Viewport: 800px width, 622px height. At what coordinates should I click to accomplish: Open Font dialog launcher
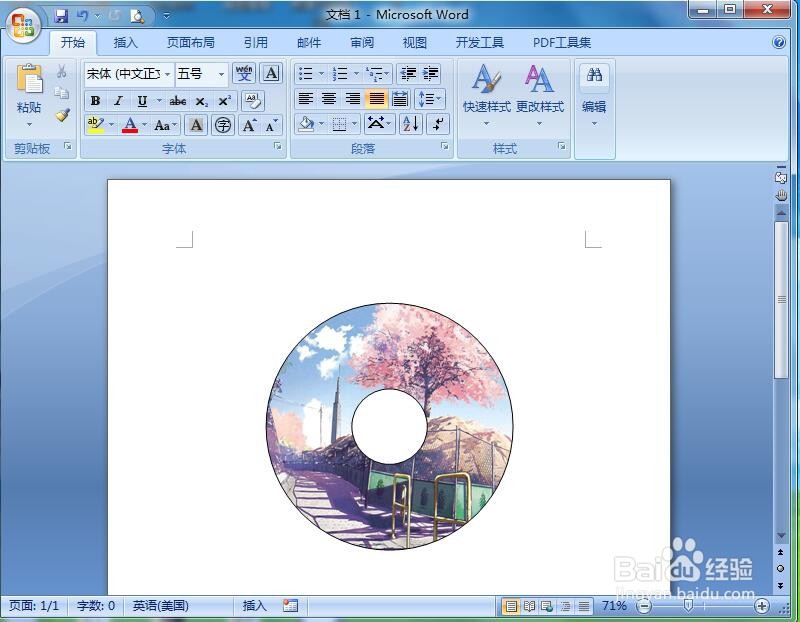(278, 146)
